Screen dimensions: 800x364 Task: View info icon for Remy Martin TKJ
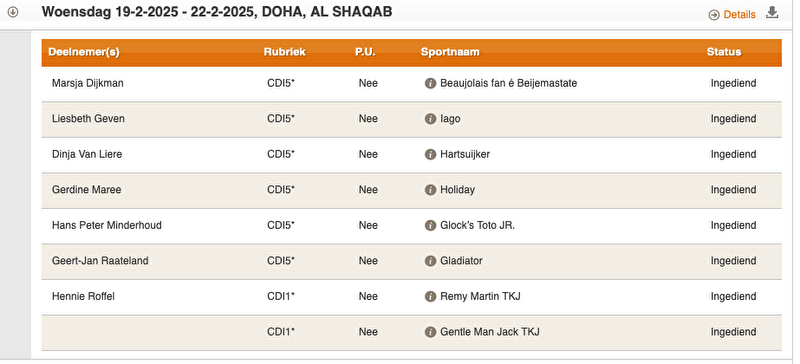(431, 296)
